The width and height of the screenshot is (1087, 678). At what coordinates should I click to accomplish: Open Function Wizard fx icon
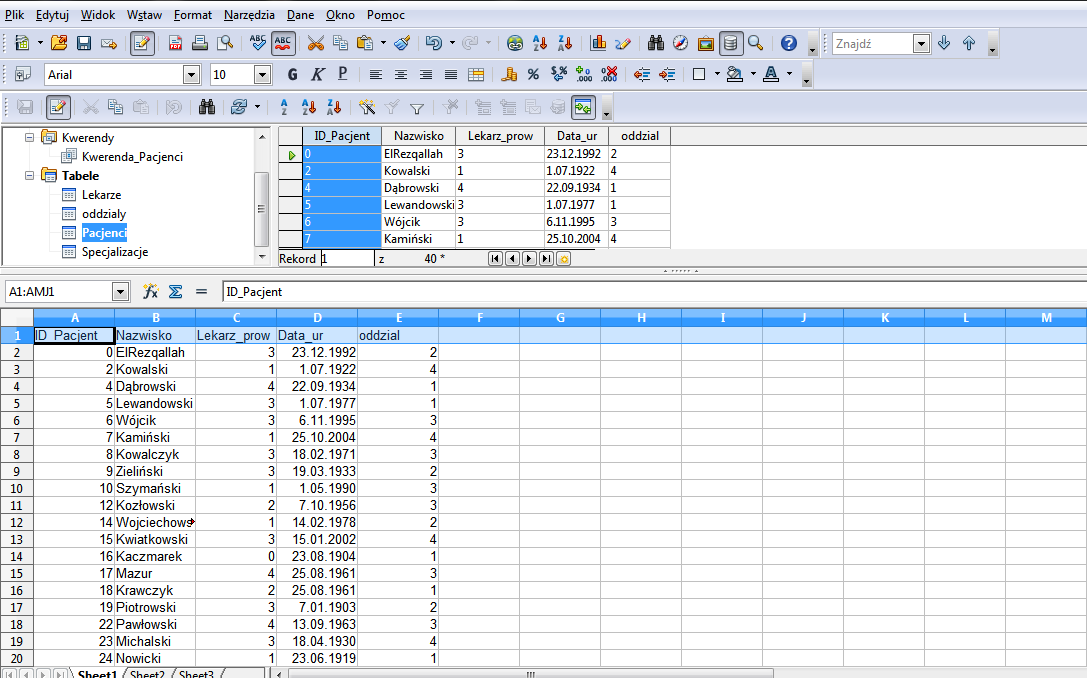150,292
